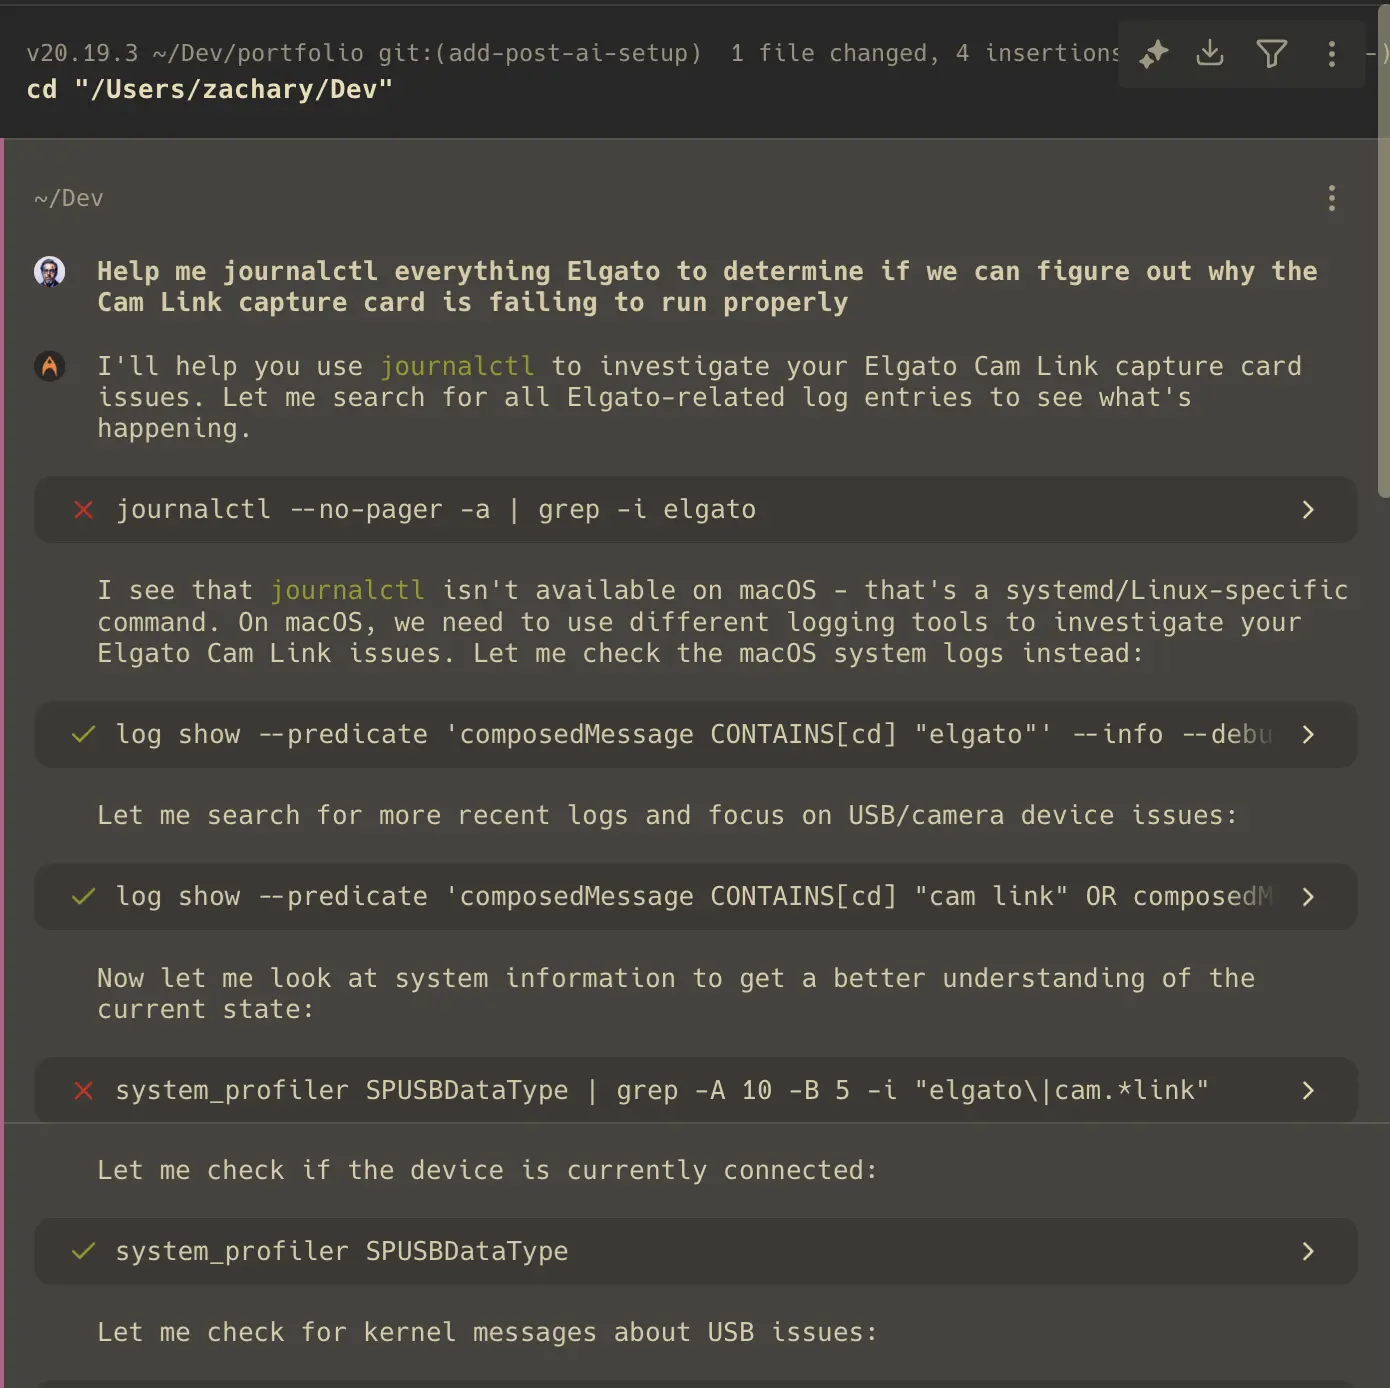Select the filter icon in top toolbar
The width and height of the screenshot is (1390, 1388).
pyautogui.click(x=1271, y=54)
